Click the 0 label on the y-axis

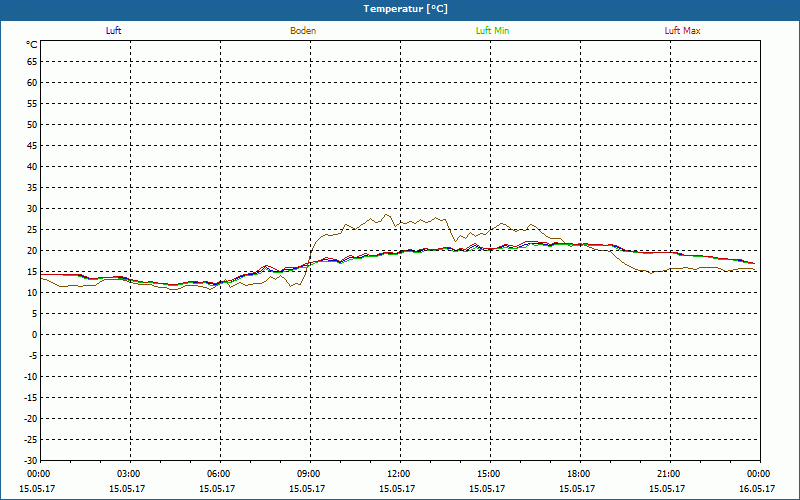click(35, 335)
